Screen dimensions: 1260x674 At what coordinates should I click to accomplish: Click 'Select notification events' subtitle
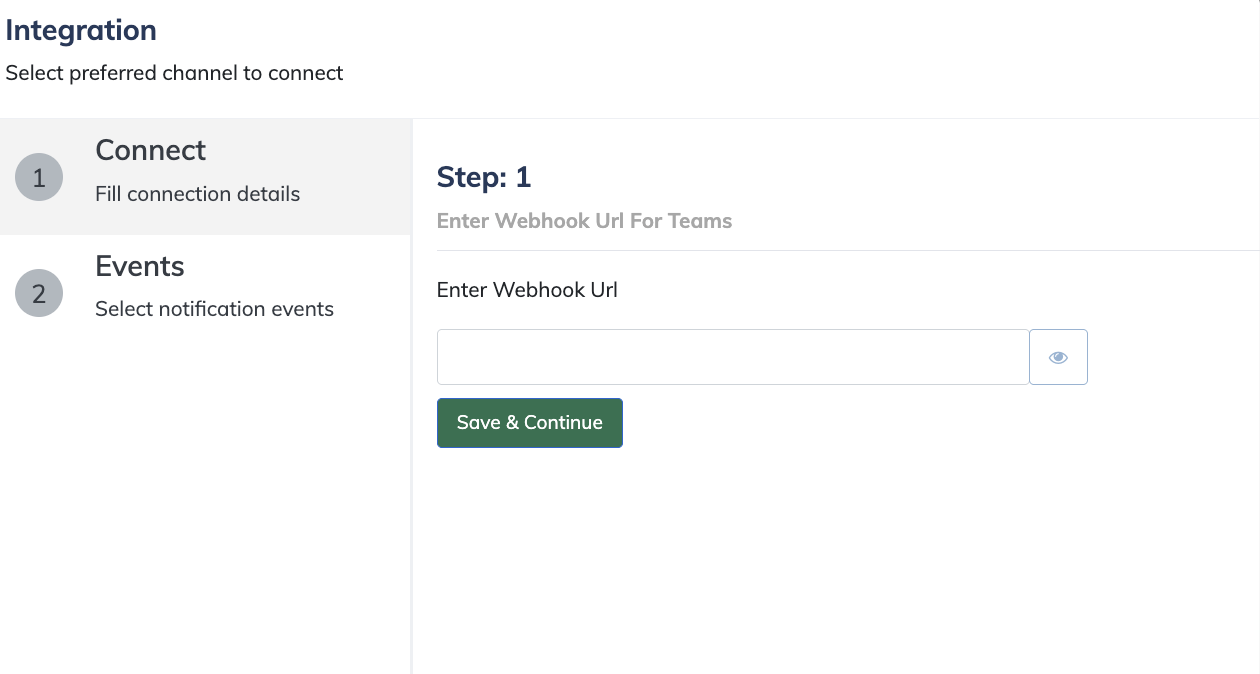[215, 309]
